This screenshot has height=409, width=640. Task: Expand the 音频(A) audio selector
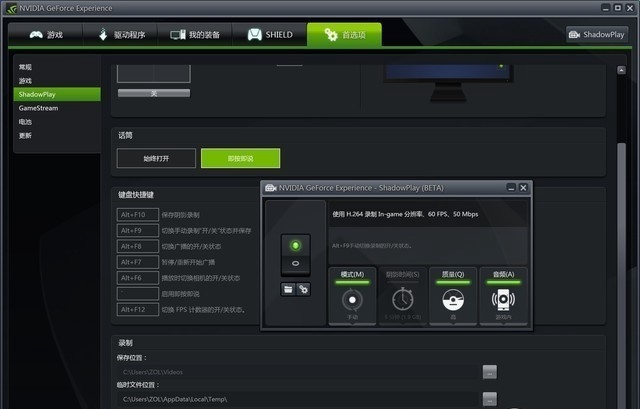tap(503, 296)
